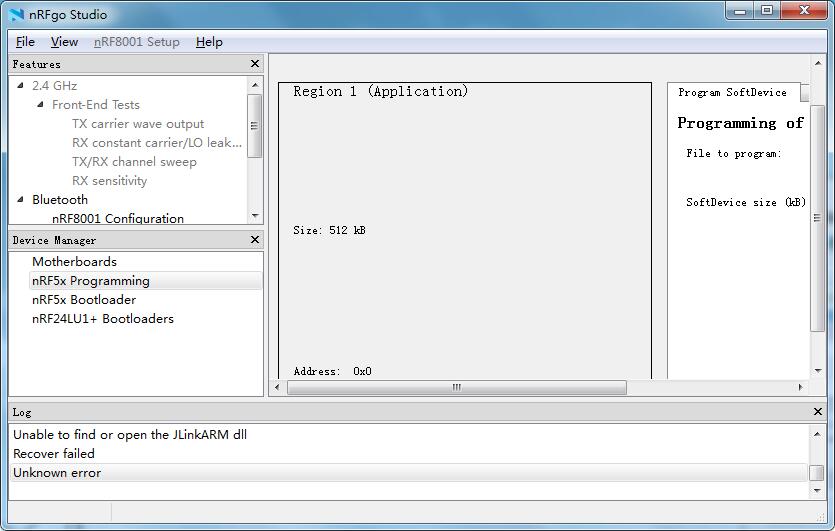Screen dimensions: 835x531
Task: Minimize the nRFgo Studio window
Action: [x=740, y=11]
